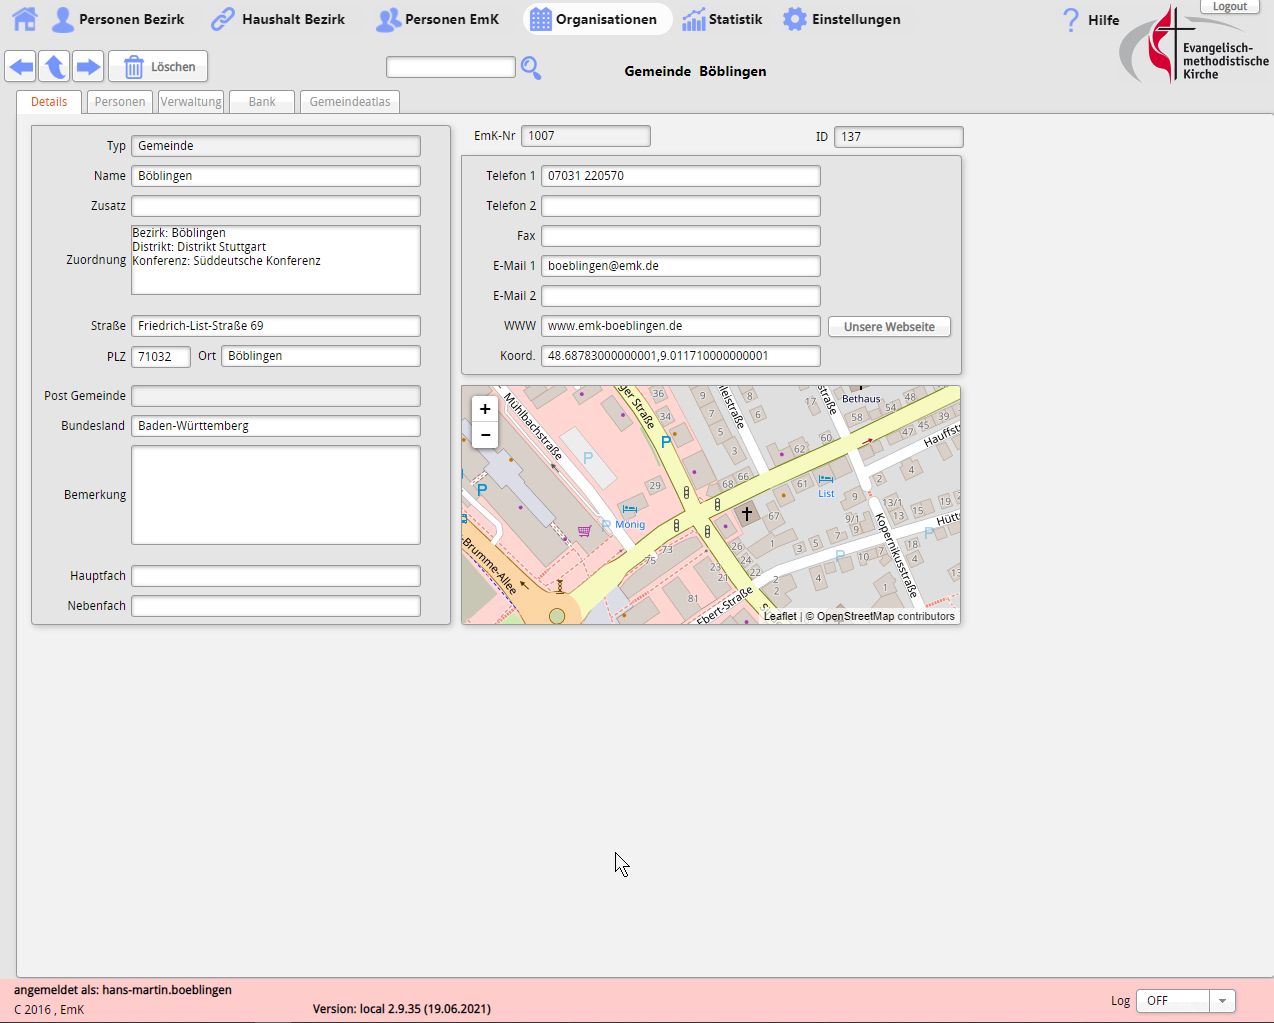Click the Post Gemeinde field
Viewport: 1274px width, 1023px height.
pyautogui.click(x=276, y=396)
